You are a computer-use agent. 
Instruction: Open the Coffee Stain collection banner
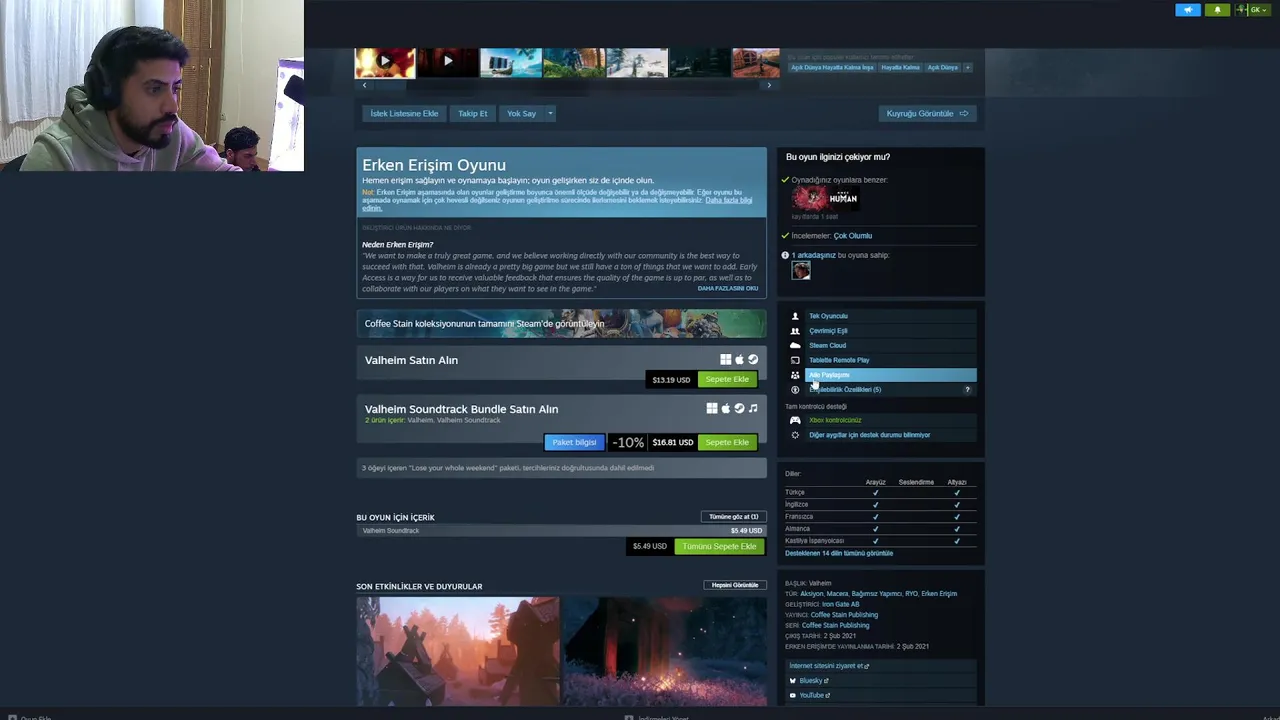click(561, 324)
